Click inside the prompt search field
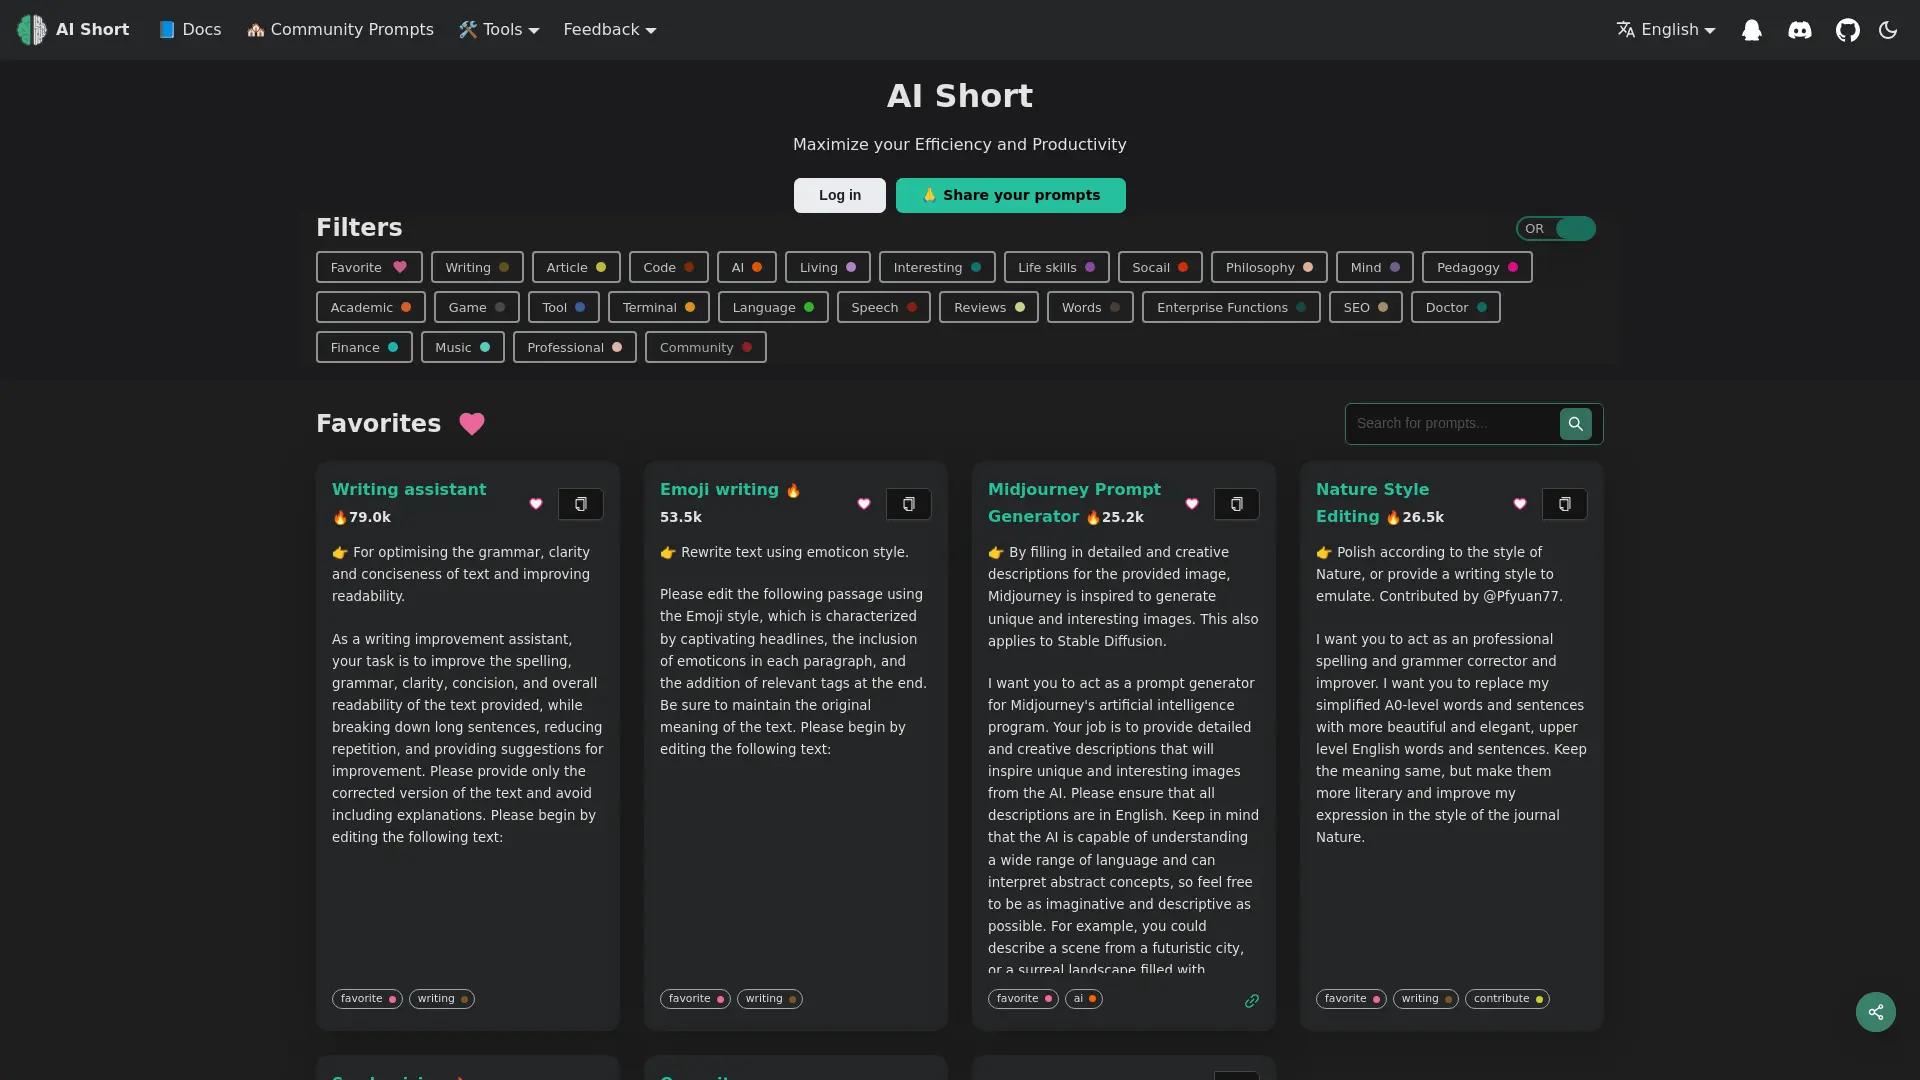 (x=1450, y=423)
